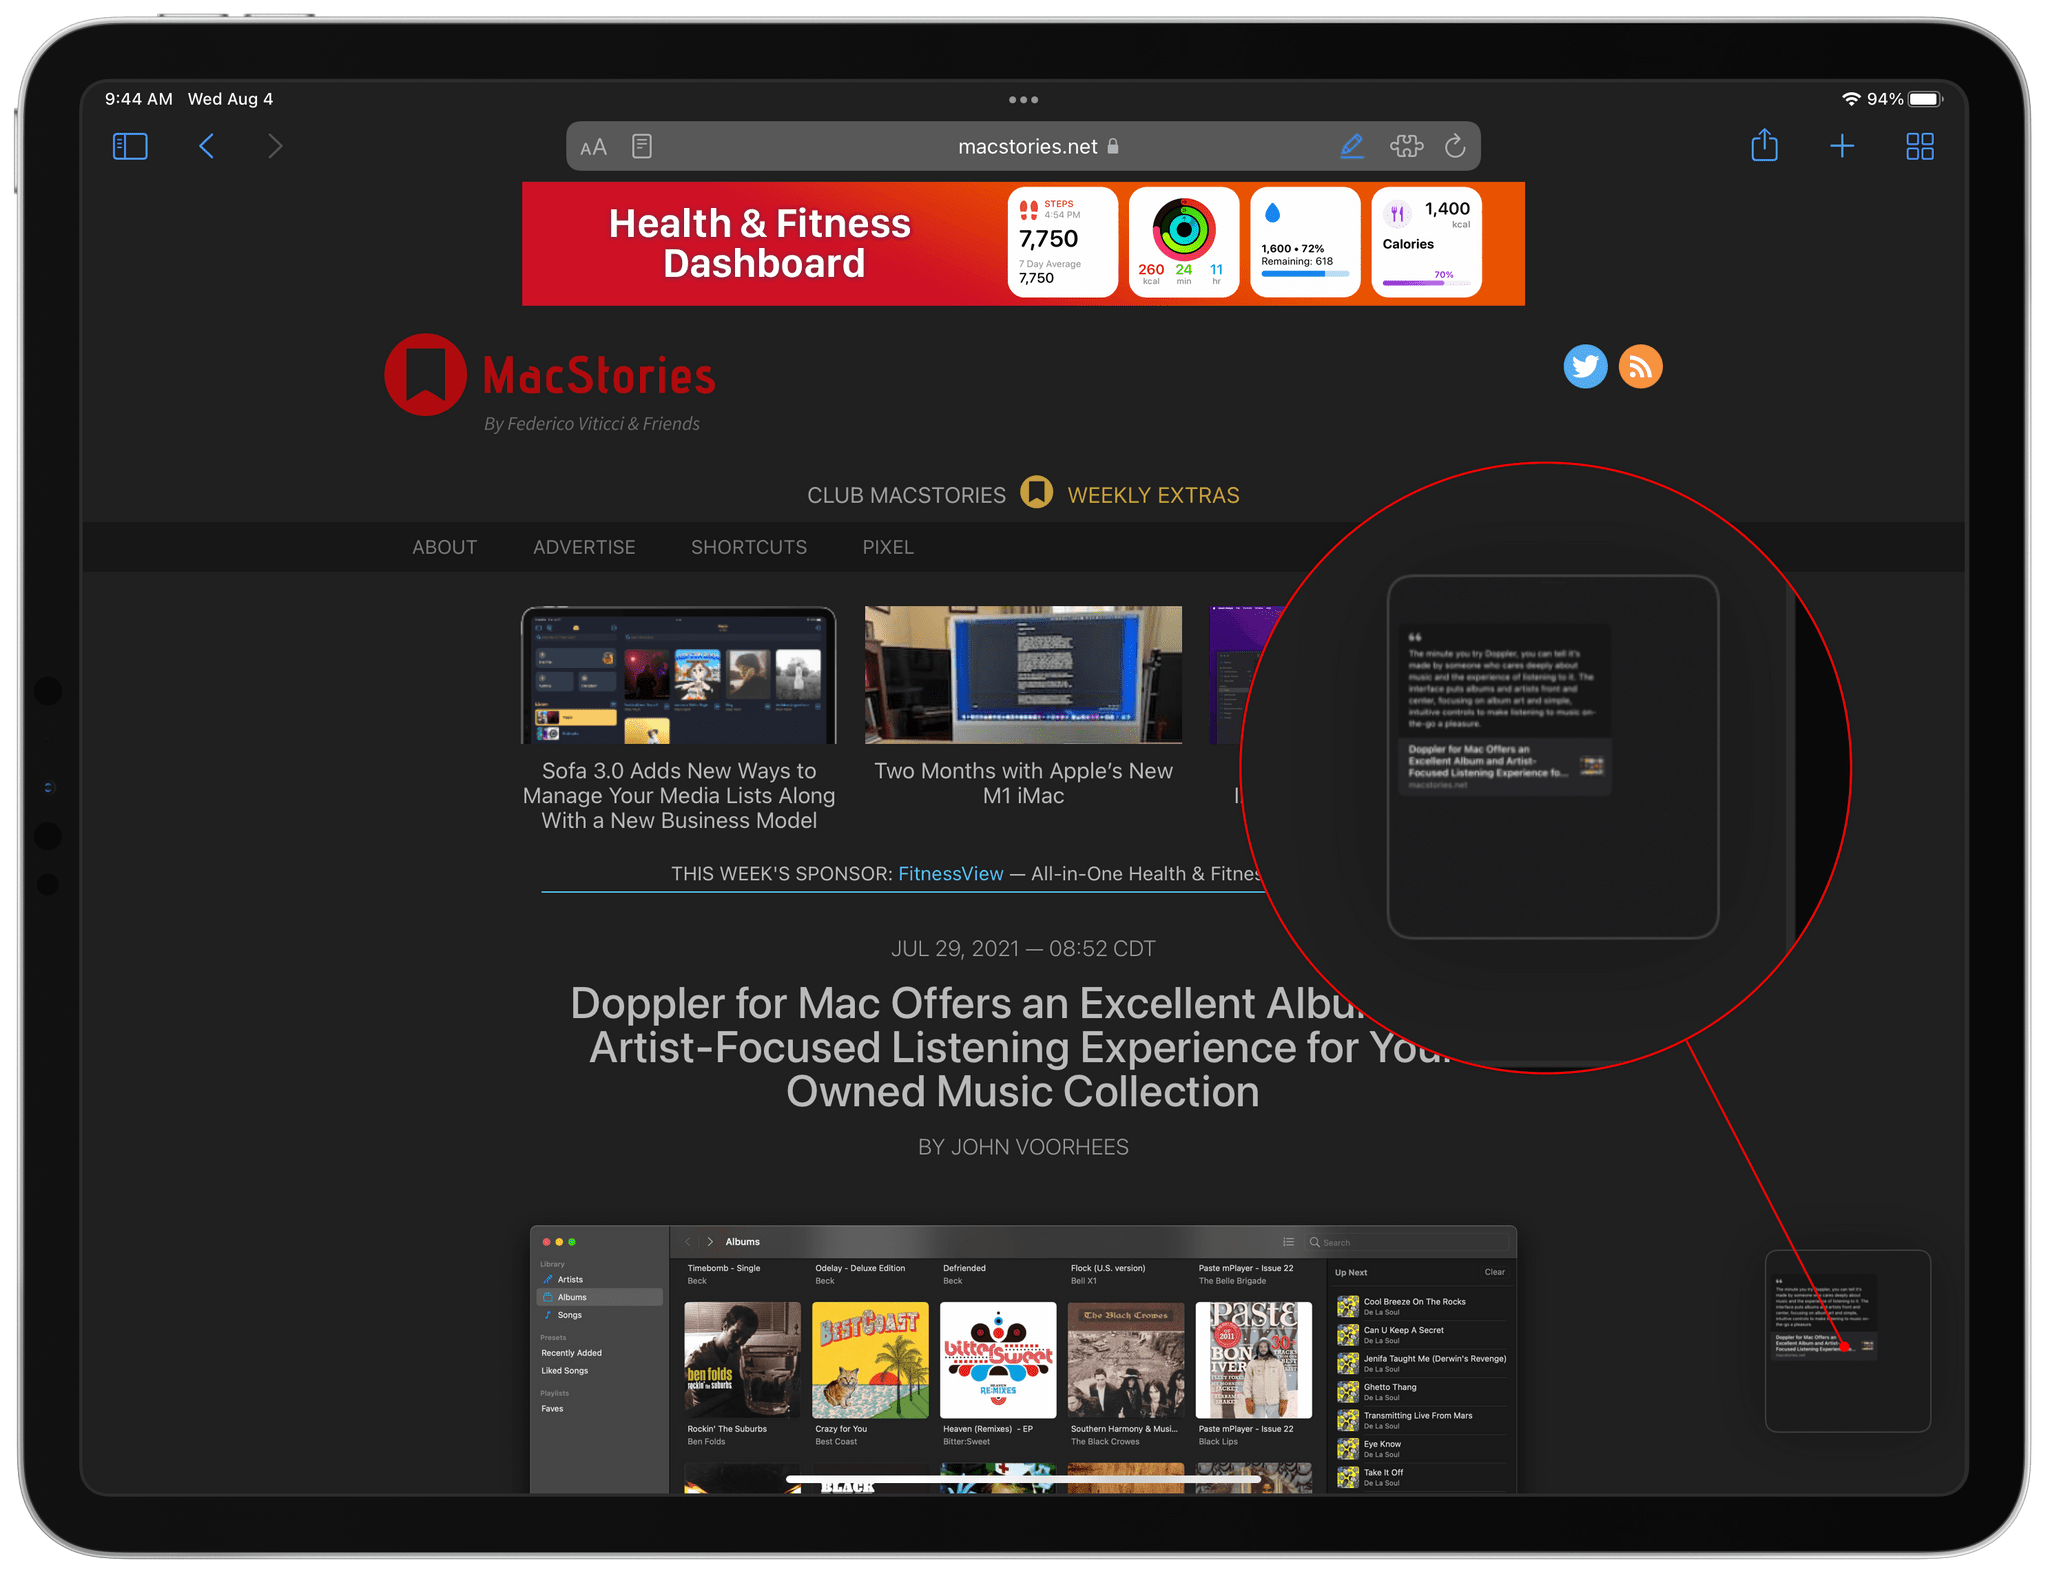Open the blue pencil extension
This screenshot has height=1576, width=2048.
pos(1352,147)
